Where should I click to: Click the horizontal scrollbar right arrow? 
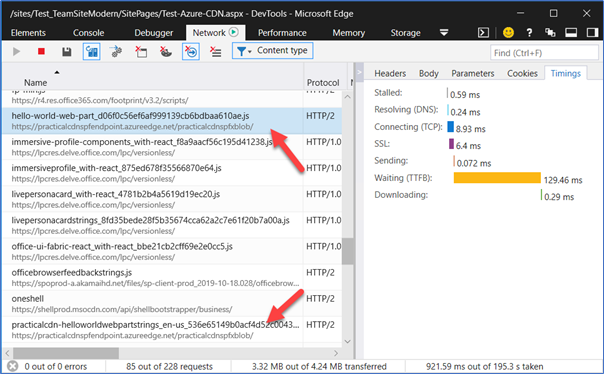[336, 353]
